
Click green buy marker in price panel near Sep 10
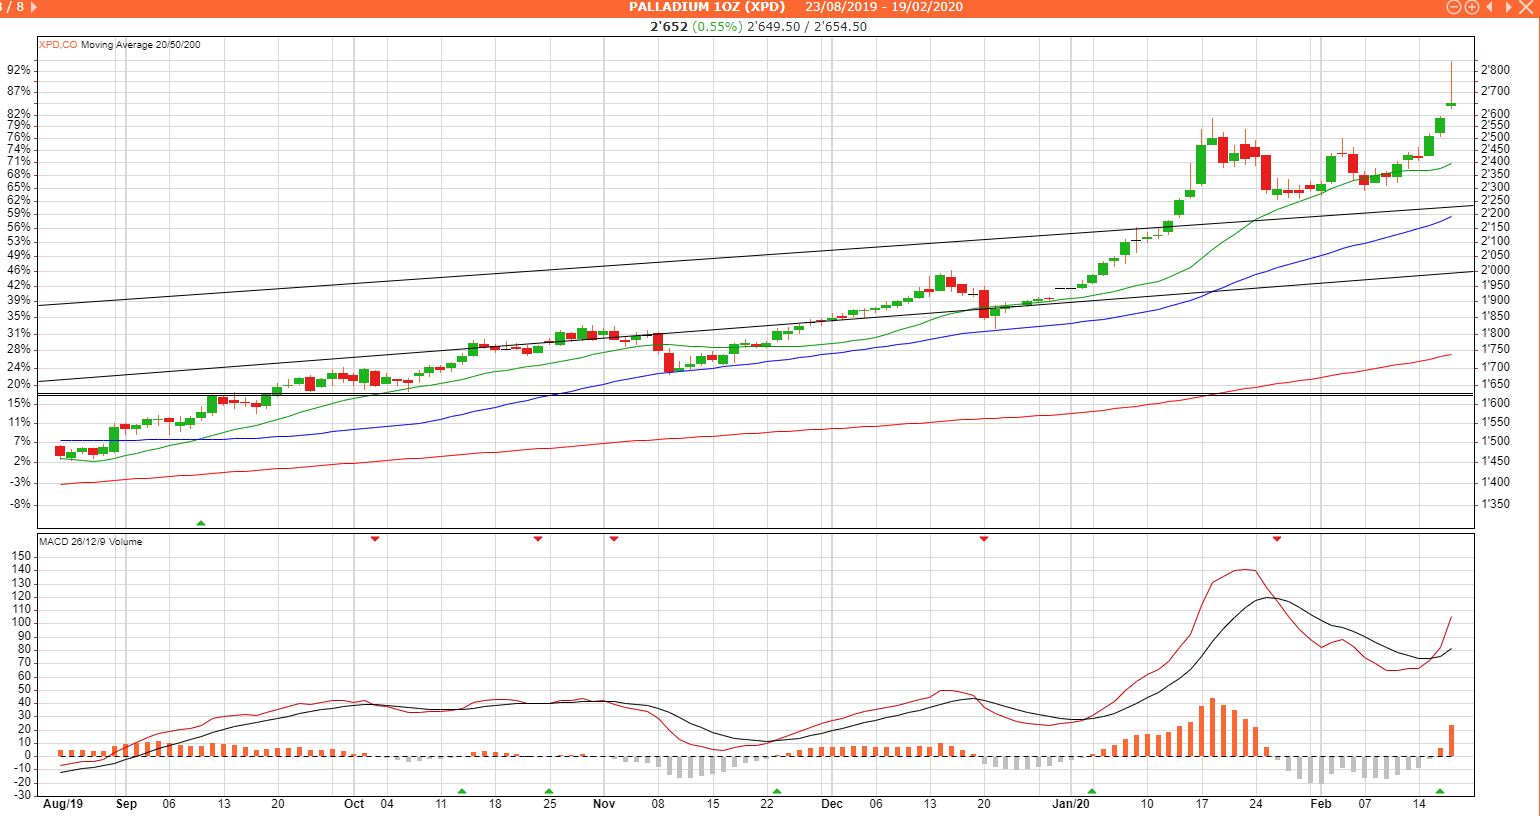pos(201,523)
